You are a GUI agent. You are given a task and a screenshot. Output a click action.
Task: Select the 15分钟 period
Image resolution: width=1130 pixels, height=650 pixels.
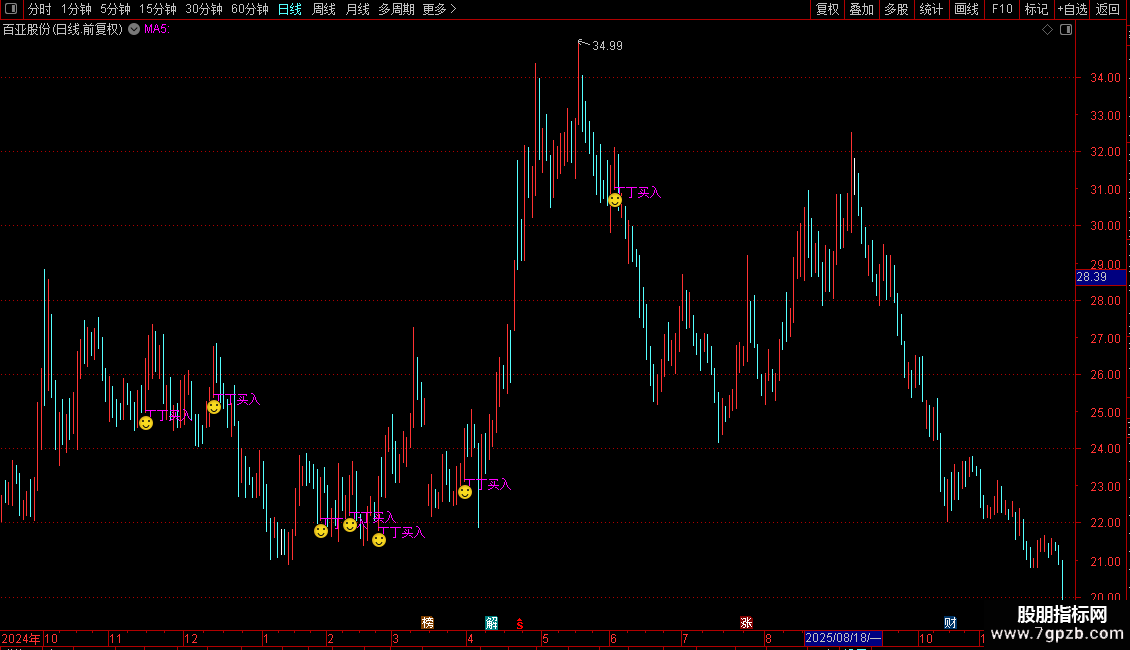pos(157,9)
